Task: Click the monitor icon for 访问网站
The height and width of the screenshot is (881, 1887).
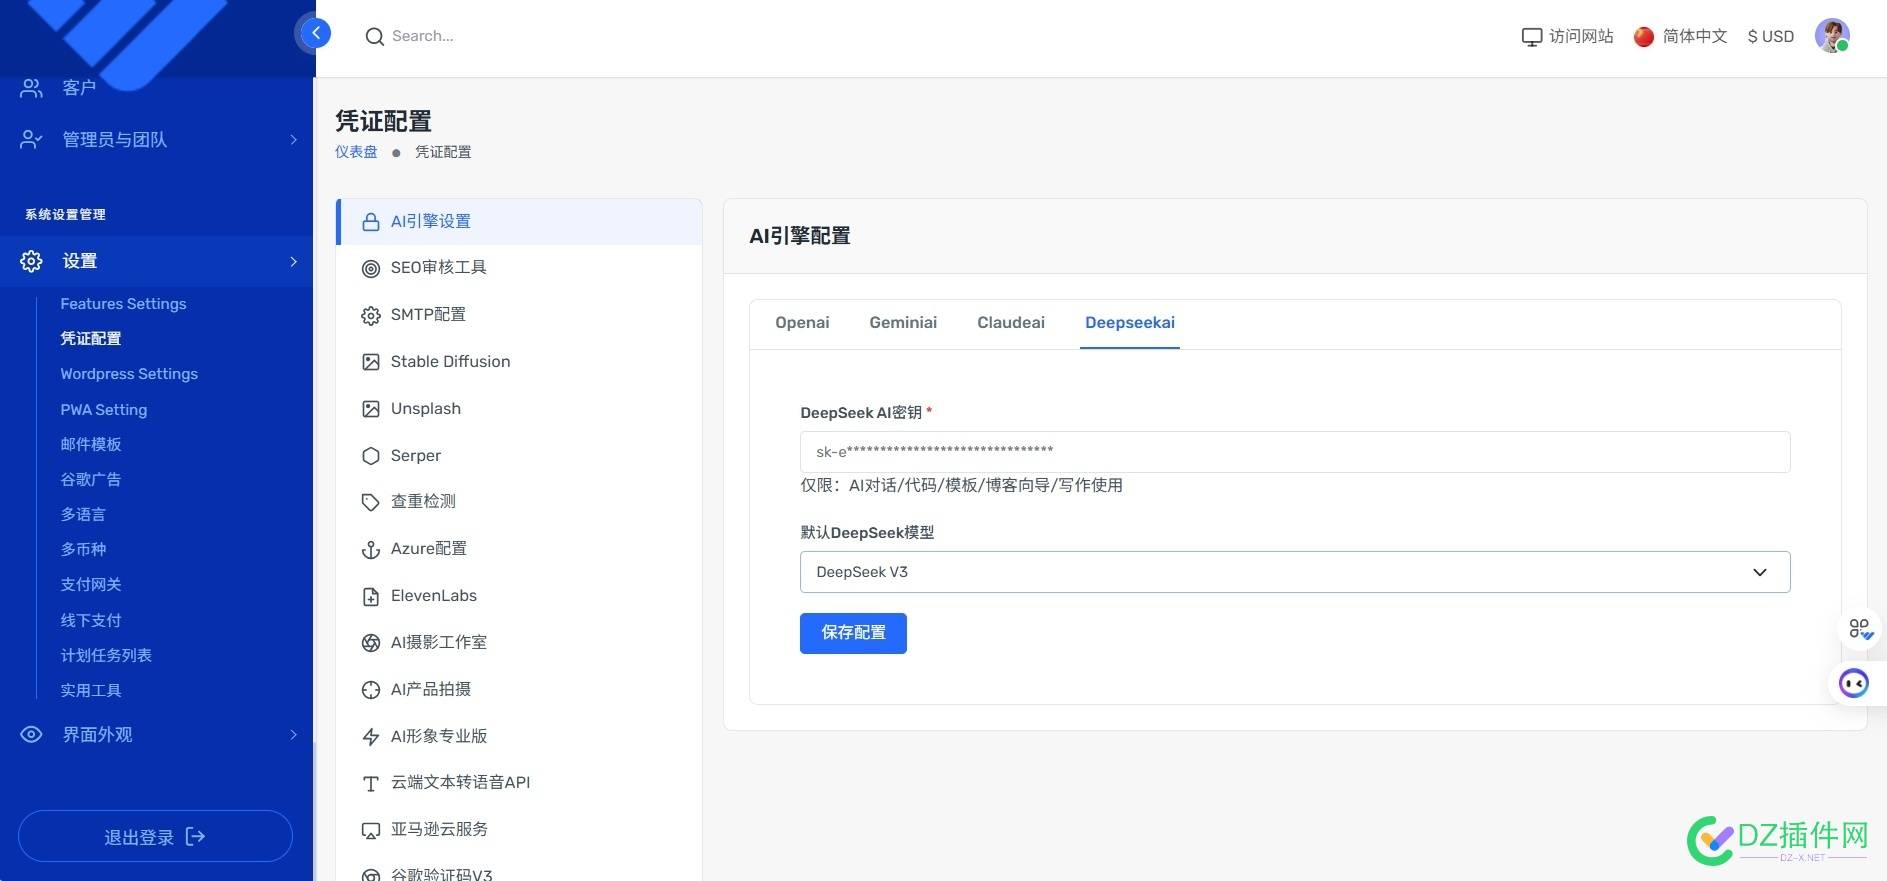Action: coord(1531,37)
